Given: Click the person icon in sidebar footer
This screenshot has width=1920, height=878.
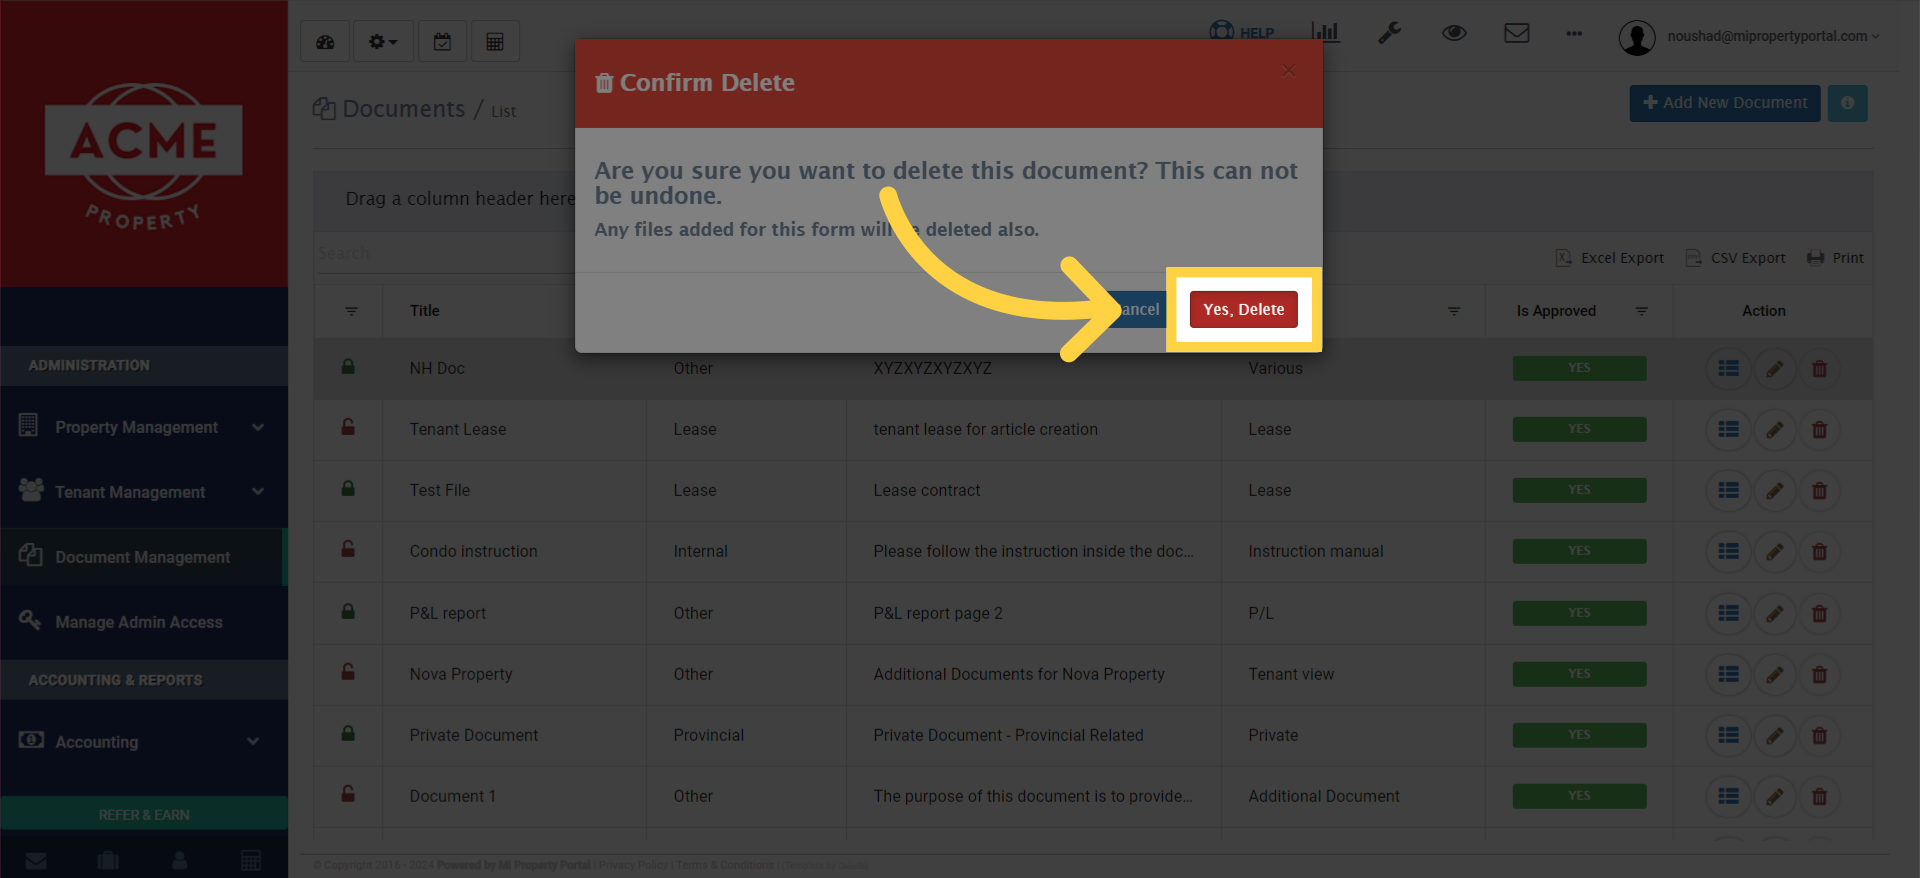Looking at the screenshot, I should [x=180, y=860].
